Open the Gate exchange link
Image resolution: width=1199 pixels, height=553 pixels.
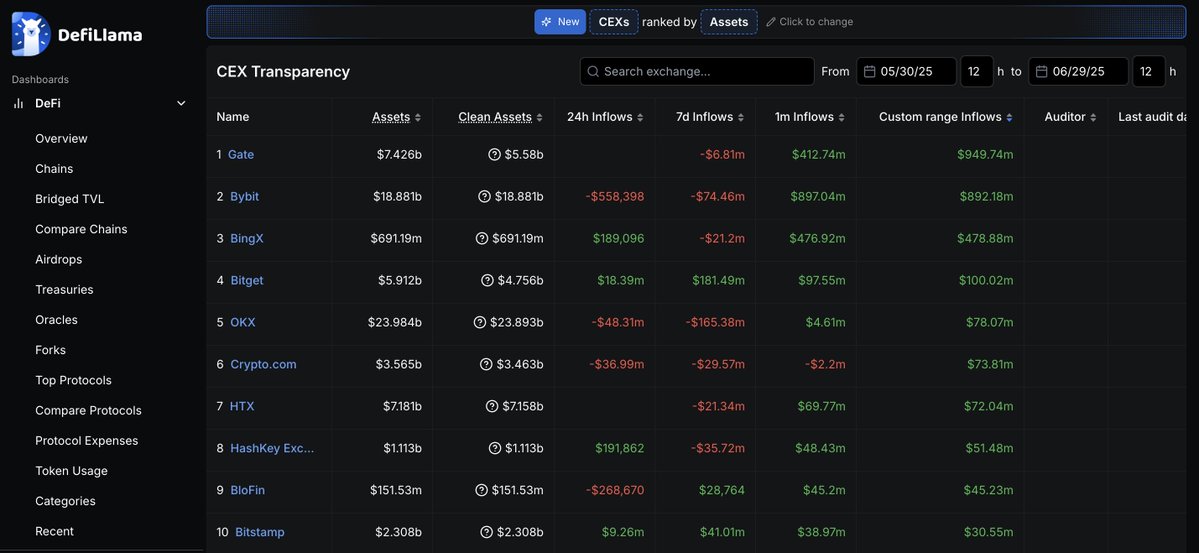coord(241,155)
